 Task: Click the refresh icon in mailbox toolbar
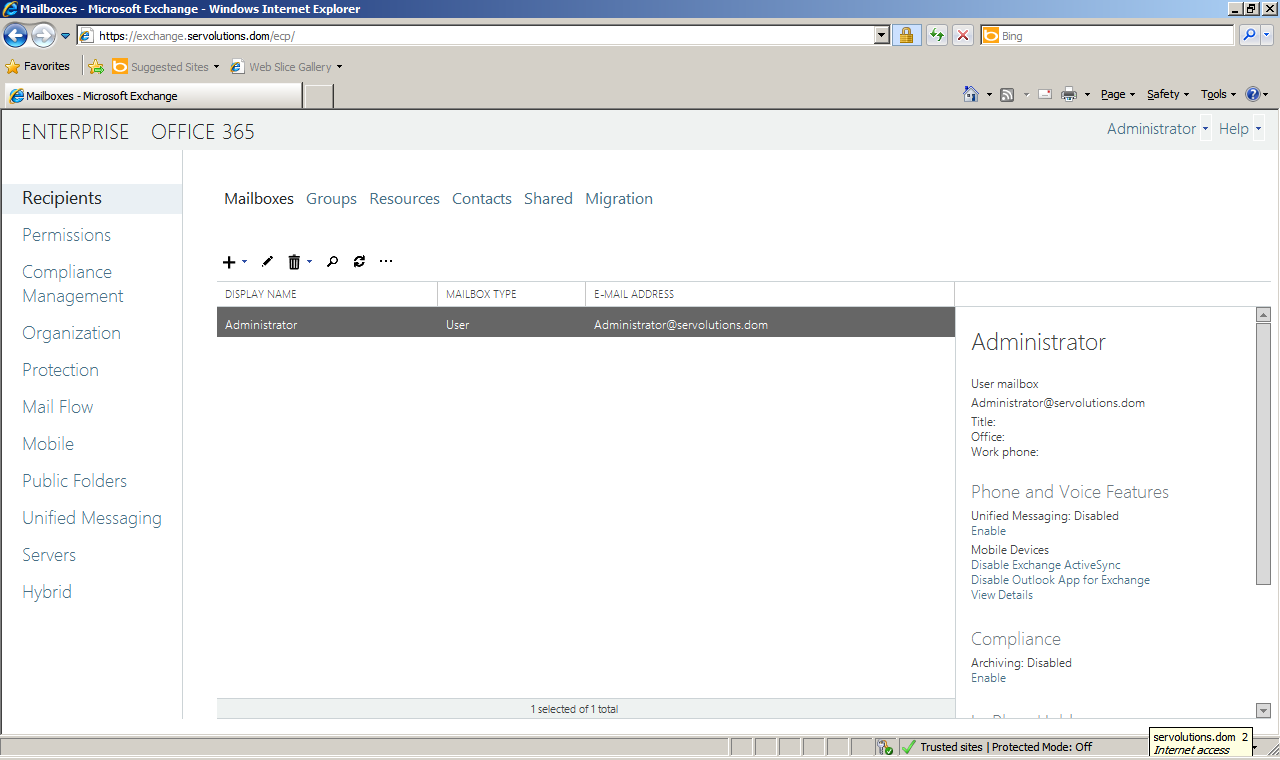[x=359, y=262]
